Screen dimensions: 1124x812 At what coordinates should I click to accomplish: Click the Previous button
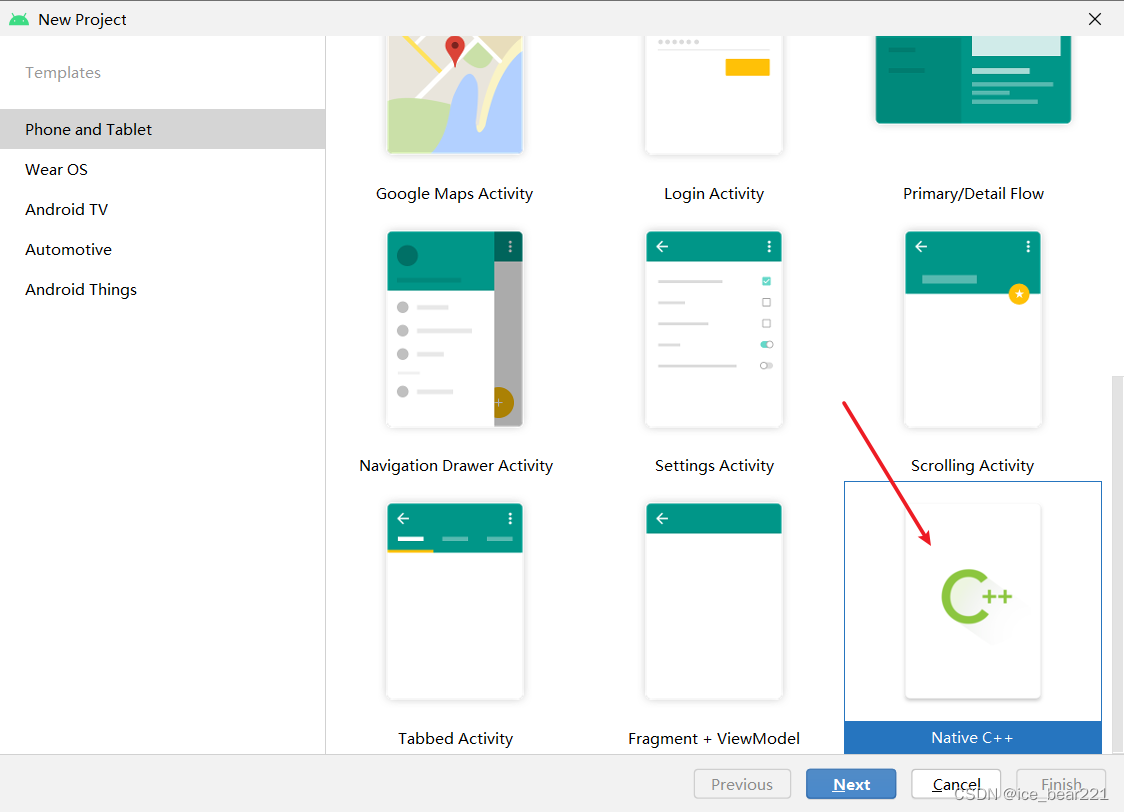tap(742, 784)
